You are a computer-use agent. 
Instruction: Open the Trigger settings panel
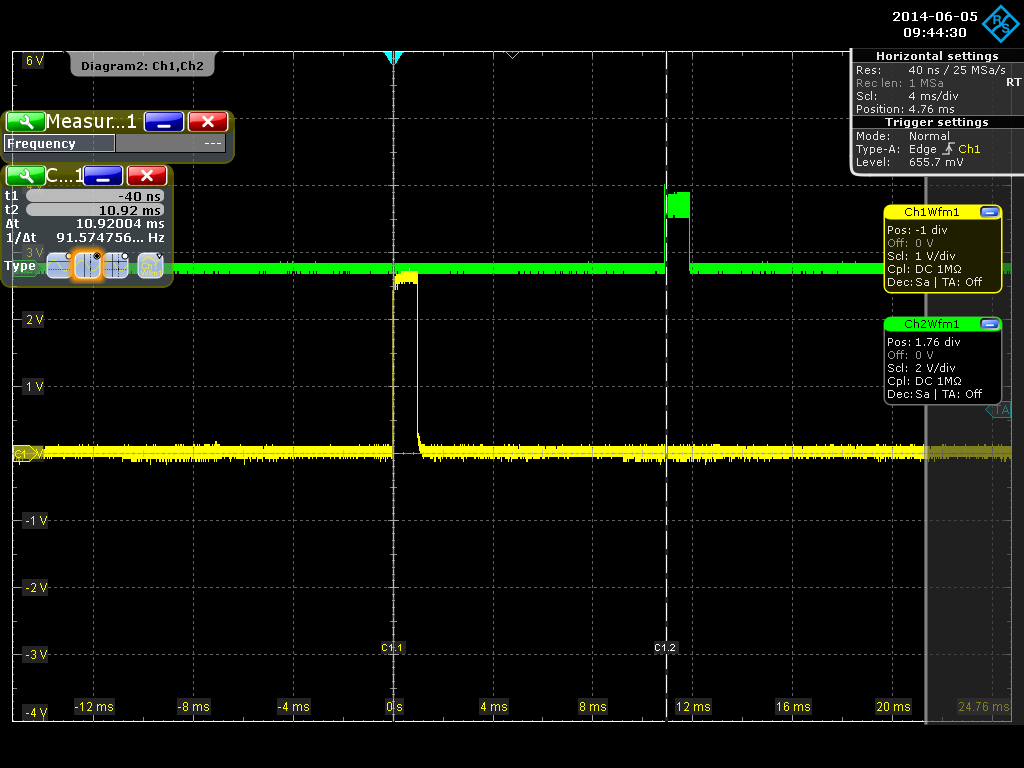tap(936, 122)
